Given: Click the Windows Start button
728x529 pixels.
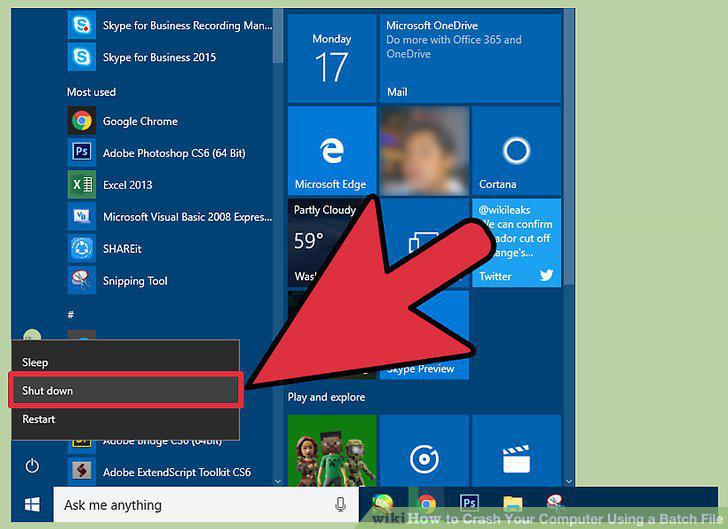Looking at the screenshot, I should (32, 504).
